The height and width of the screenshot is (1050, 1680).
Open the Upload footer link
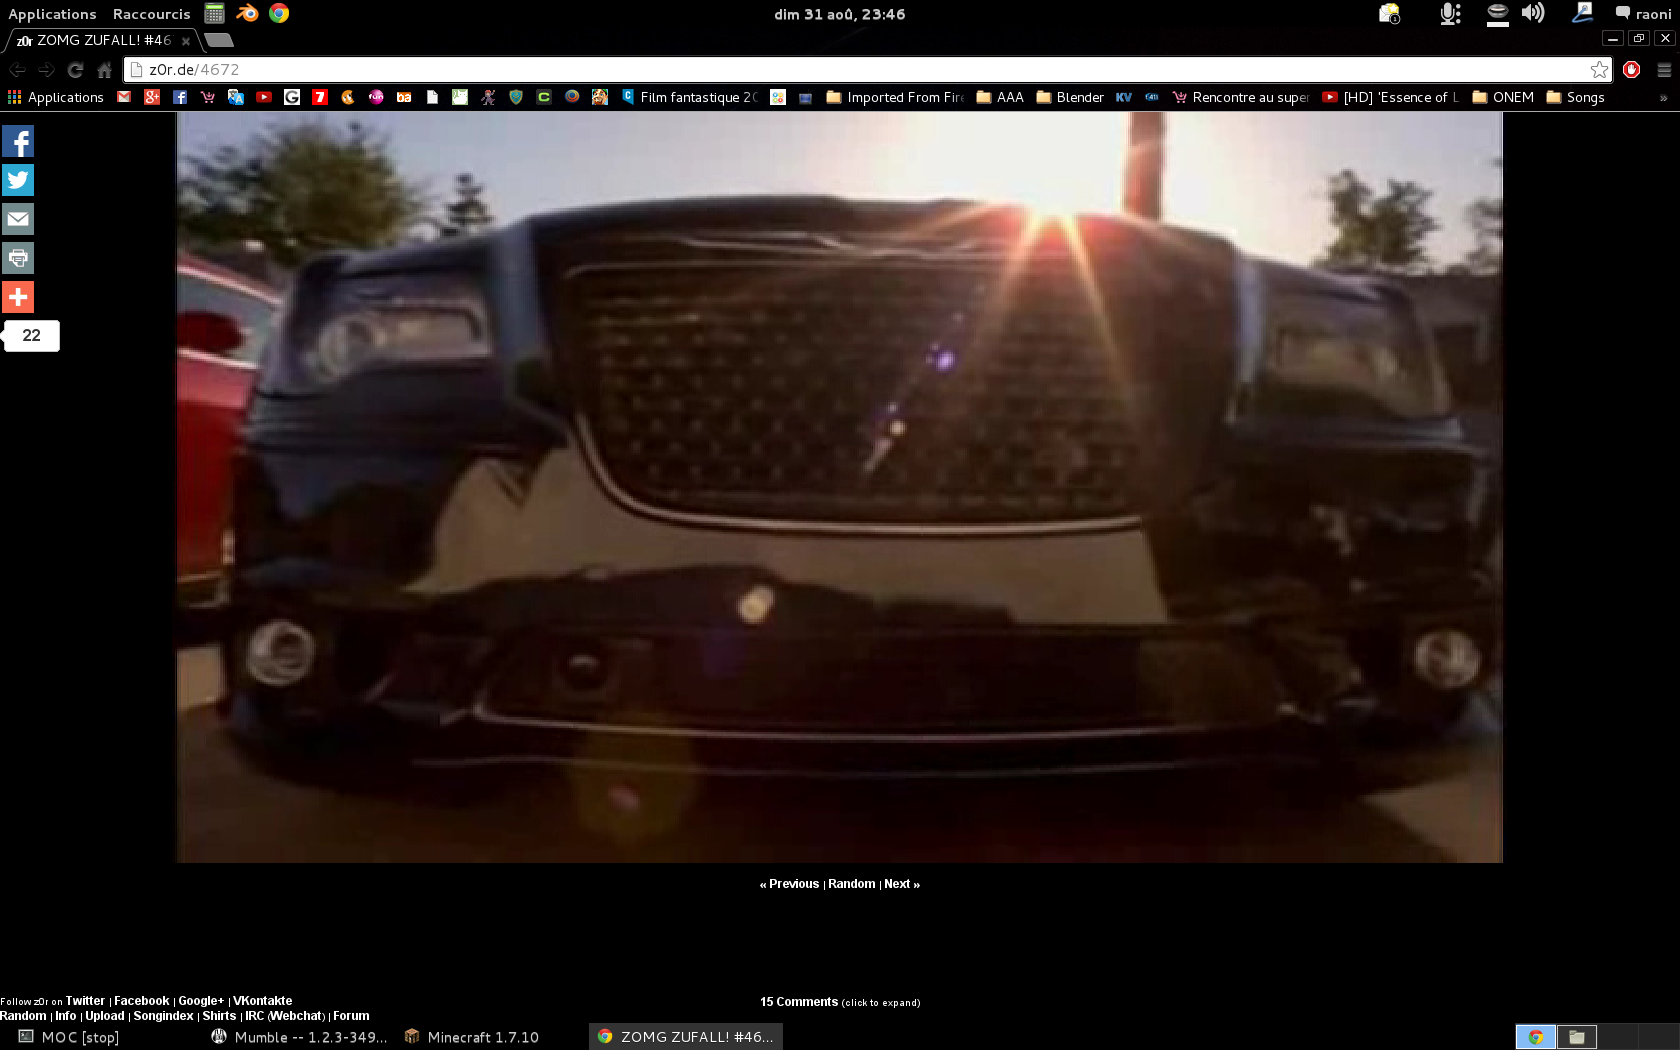point(105,1016)
